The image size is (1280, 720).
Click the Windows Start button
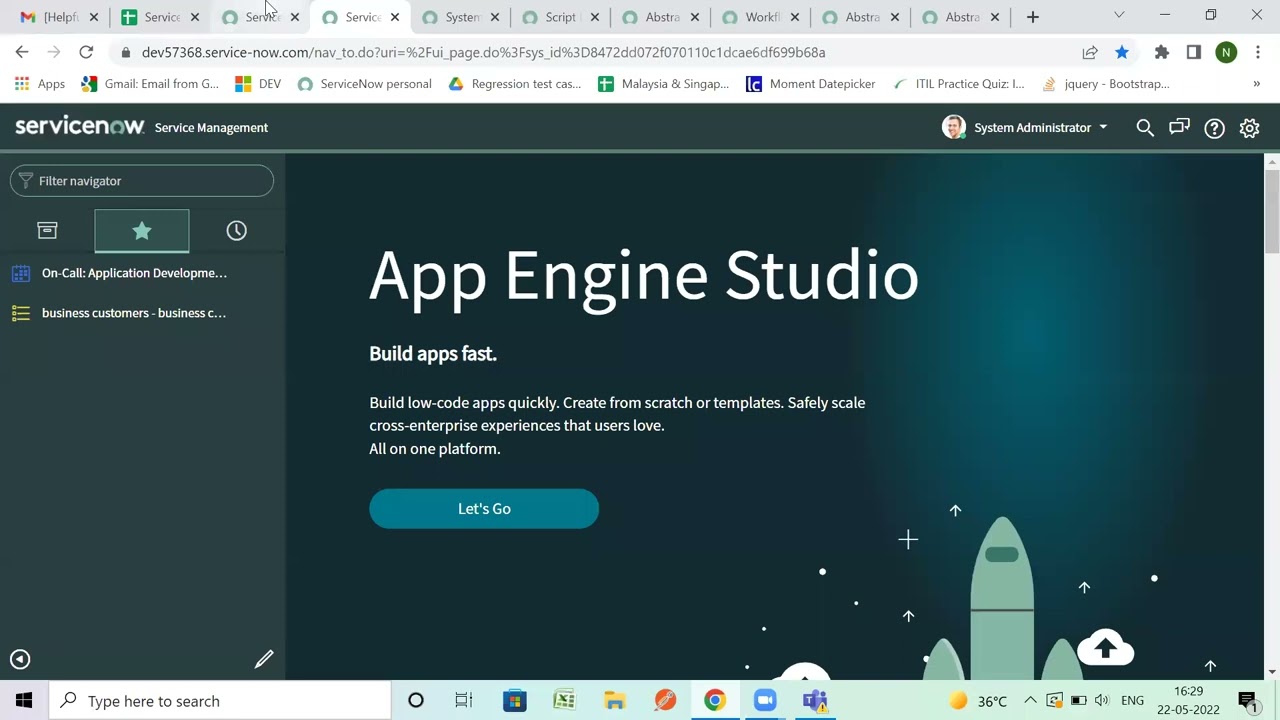(24, 701)
